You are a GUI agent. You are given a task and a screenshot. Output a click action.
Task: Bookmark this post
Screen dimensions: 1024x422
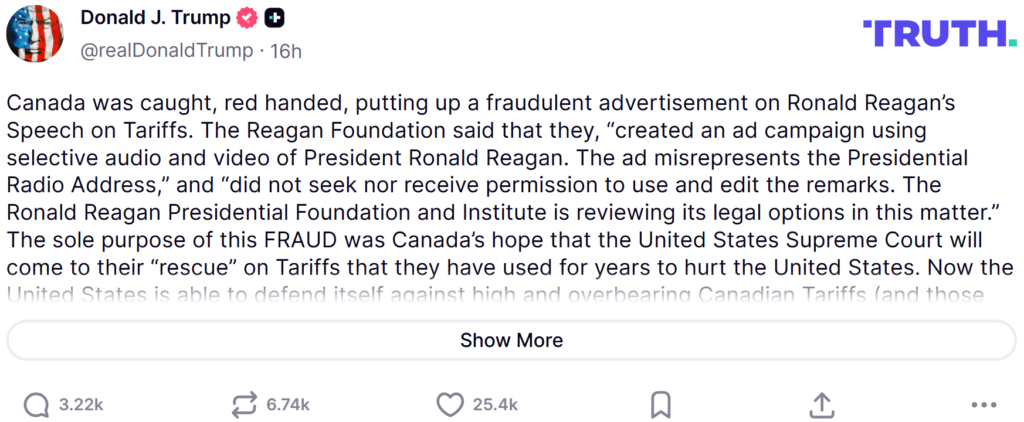click(x=660, y=404)
